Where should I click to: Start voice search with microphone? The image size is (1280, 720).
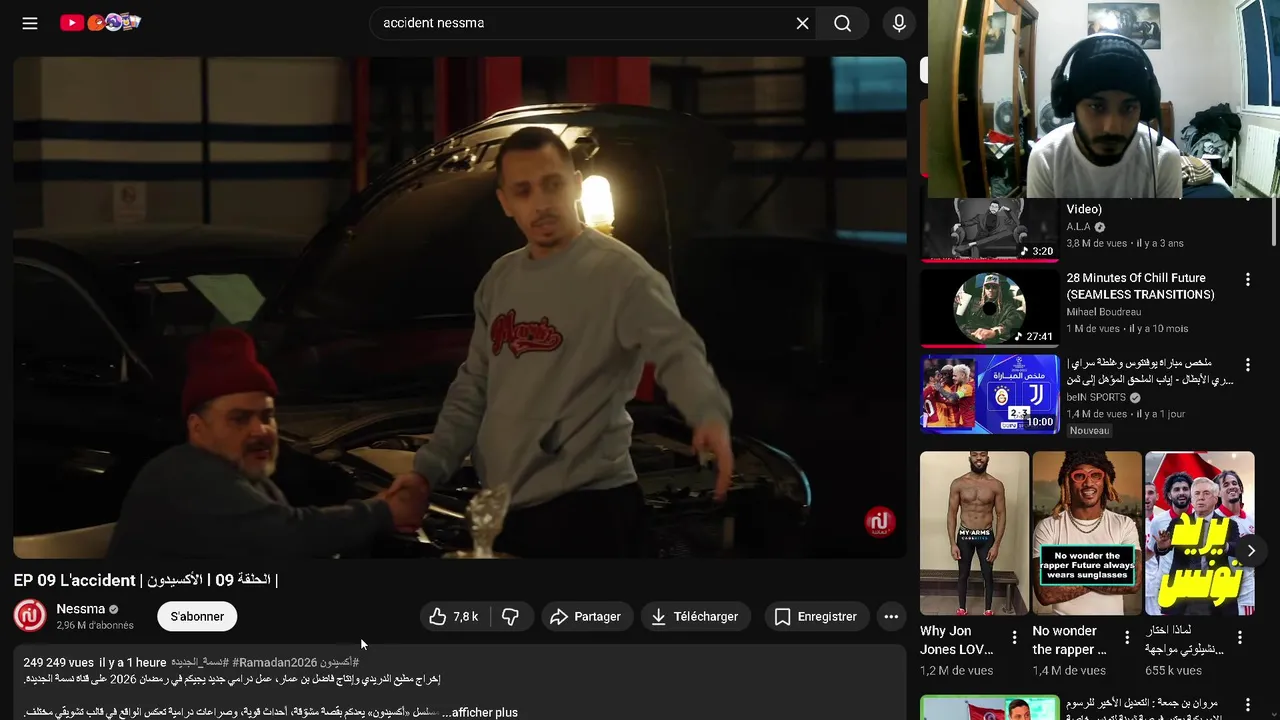click(x=899, y=23)
